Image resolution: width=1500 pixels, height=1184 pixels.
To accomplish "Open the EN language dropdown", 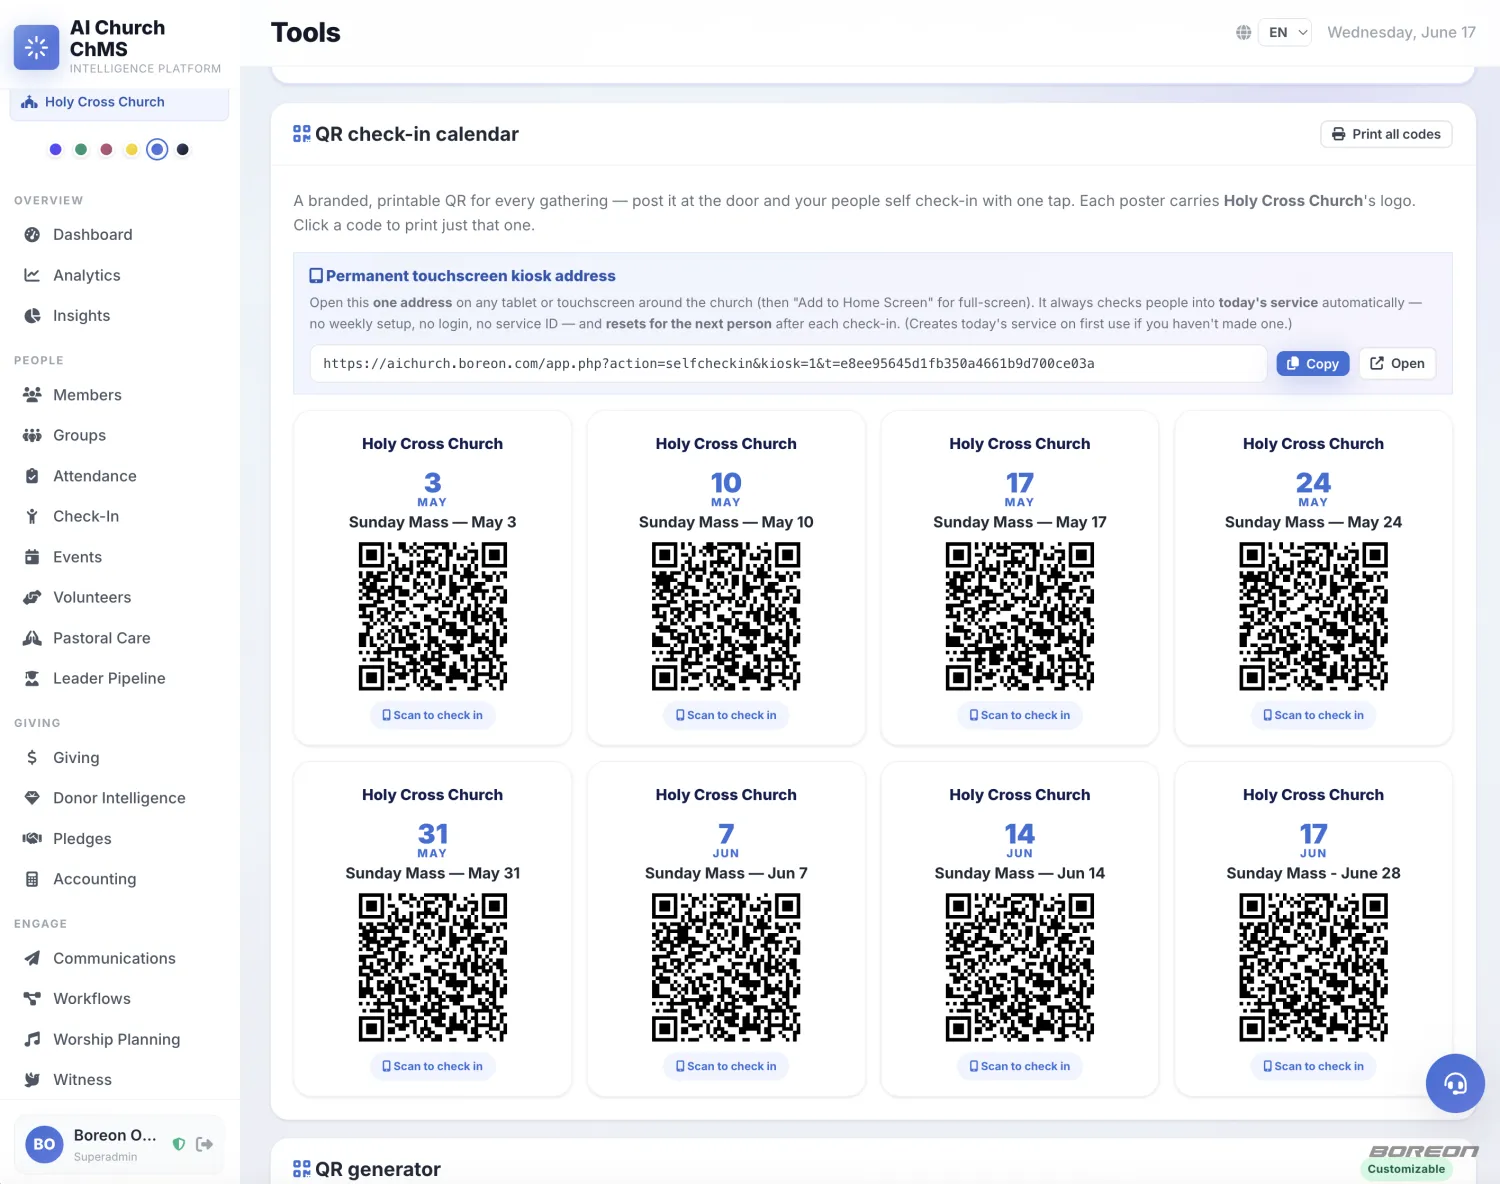I will (x=1285, y=33).
